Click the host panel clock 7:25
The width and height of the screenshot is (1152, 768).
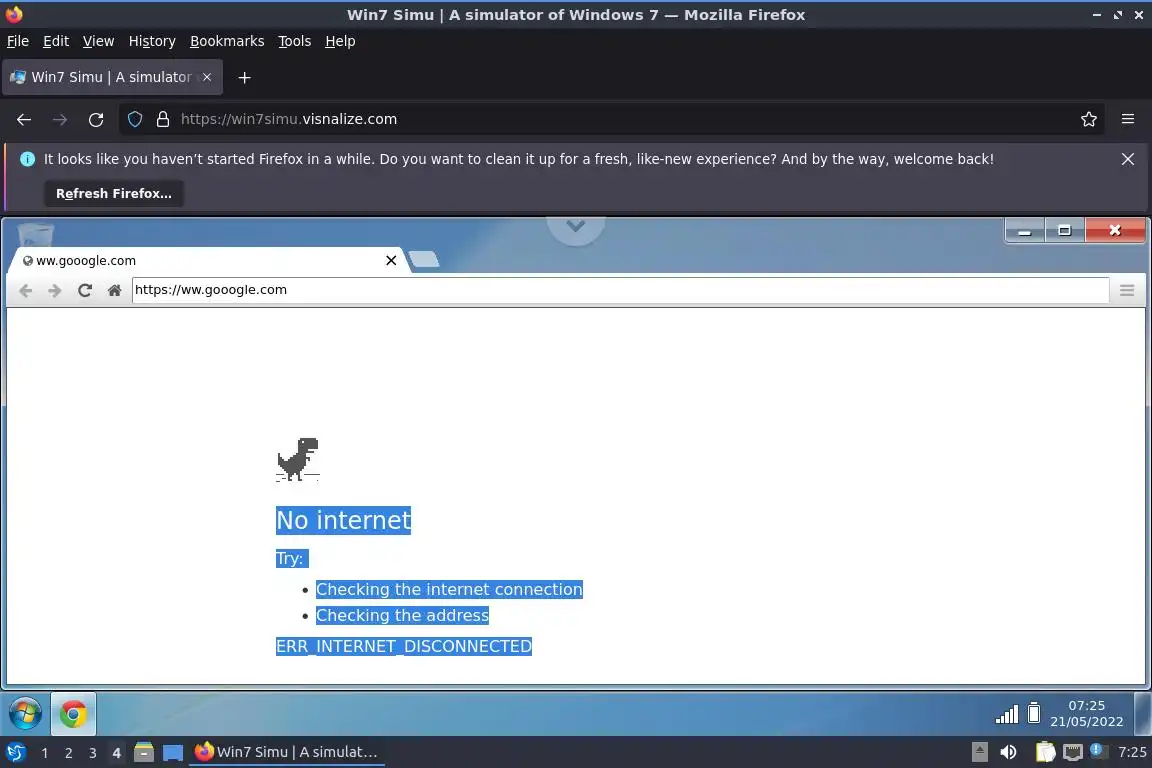click(1132, 752)
